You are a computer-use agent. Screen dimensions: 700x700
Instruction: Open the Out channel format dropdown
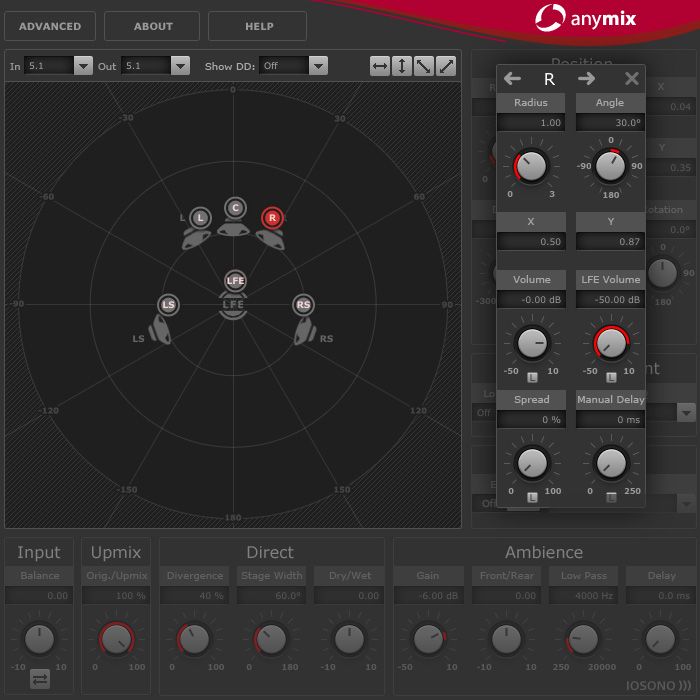click(x=155, y=66)
